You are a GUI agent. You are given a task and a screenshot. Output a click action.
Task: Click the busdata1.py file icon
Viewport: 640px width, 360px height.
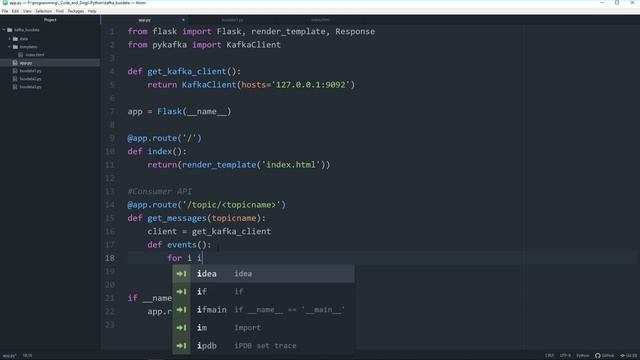(15, 71)
